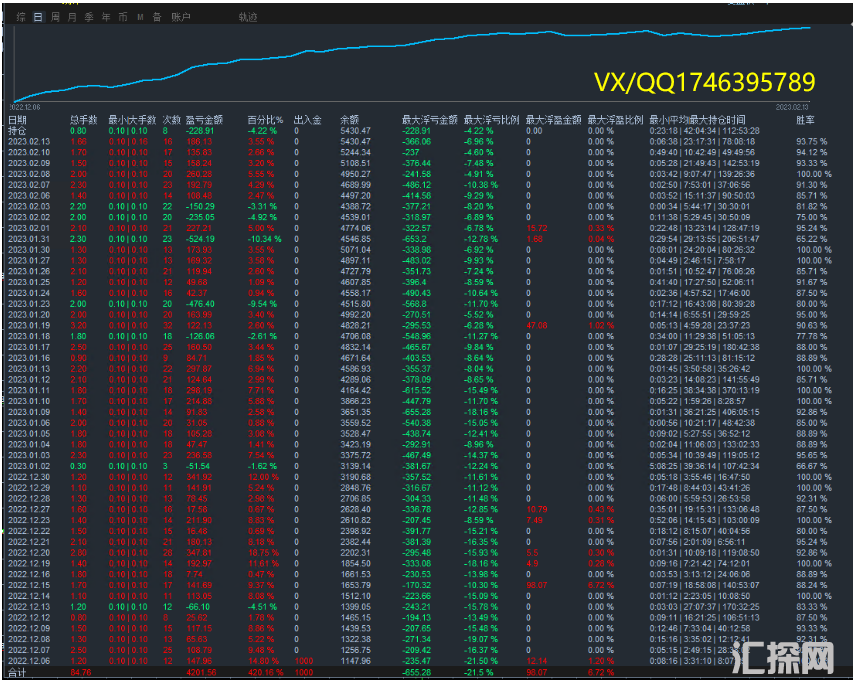The height and width of the screenshot is (682, 854).
Task: Select the 日 daily view tab
Action: click(x=38, y=17)
